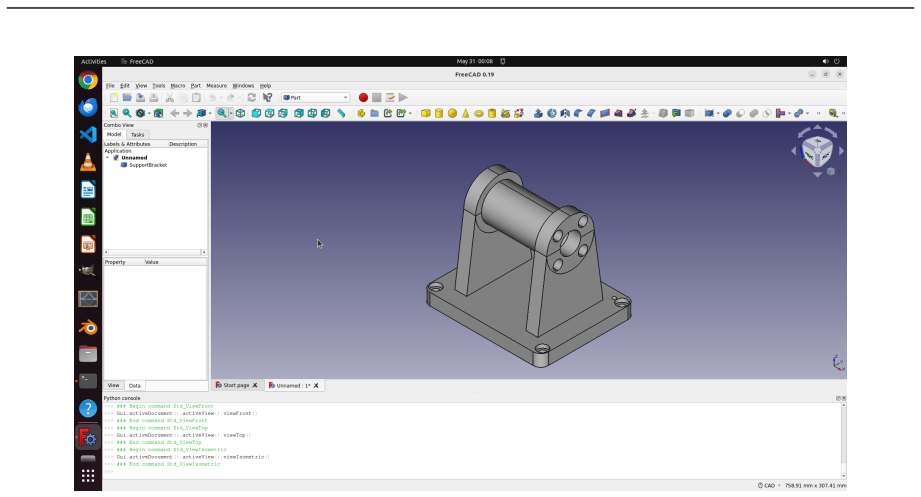Viewport: 921px width, 497px height.
Task: Select the Revolve tool icon
Action: click(x=552, y=113)
